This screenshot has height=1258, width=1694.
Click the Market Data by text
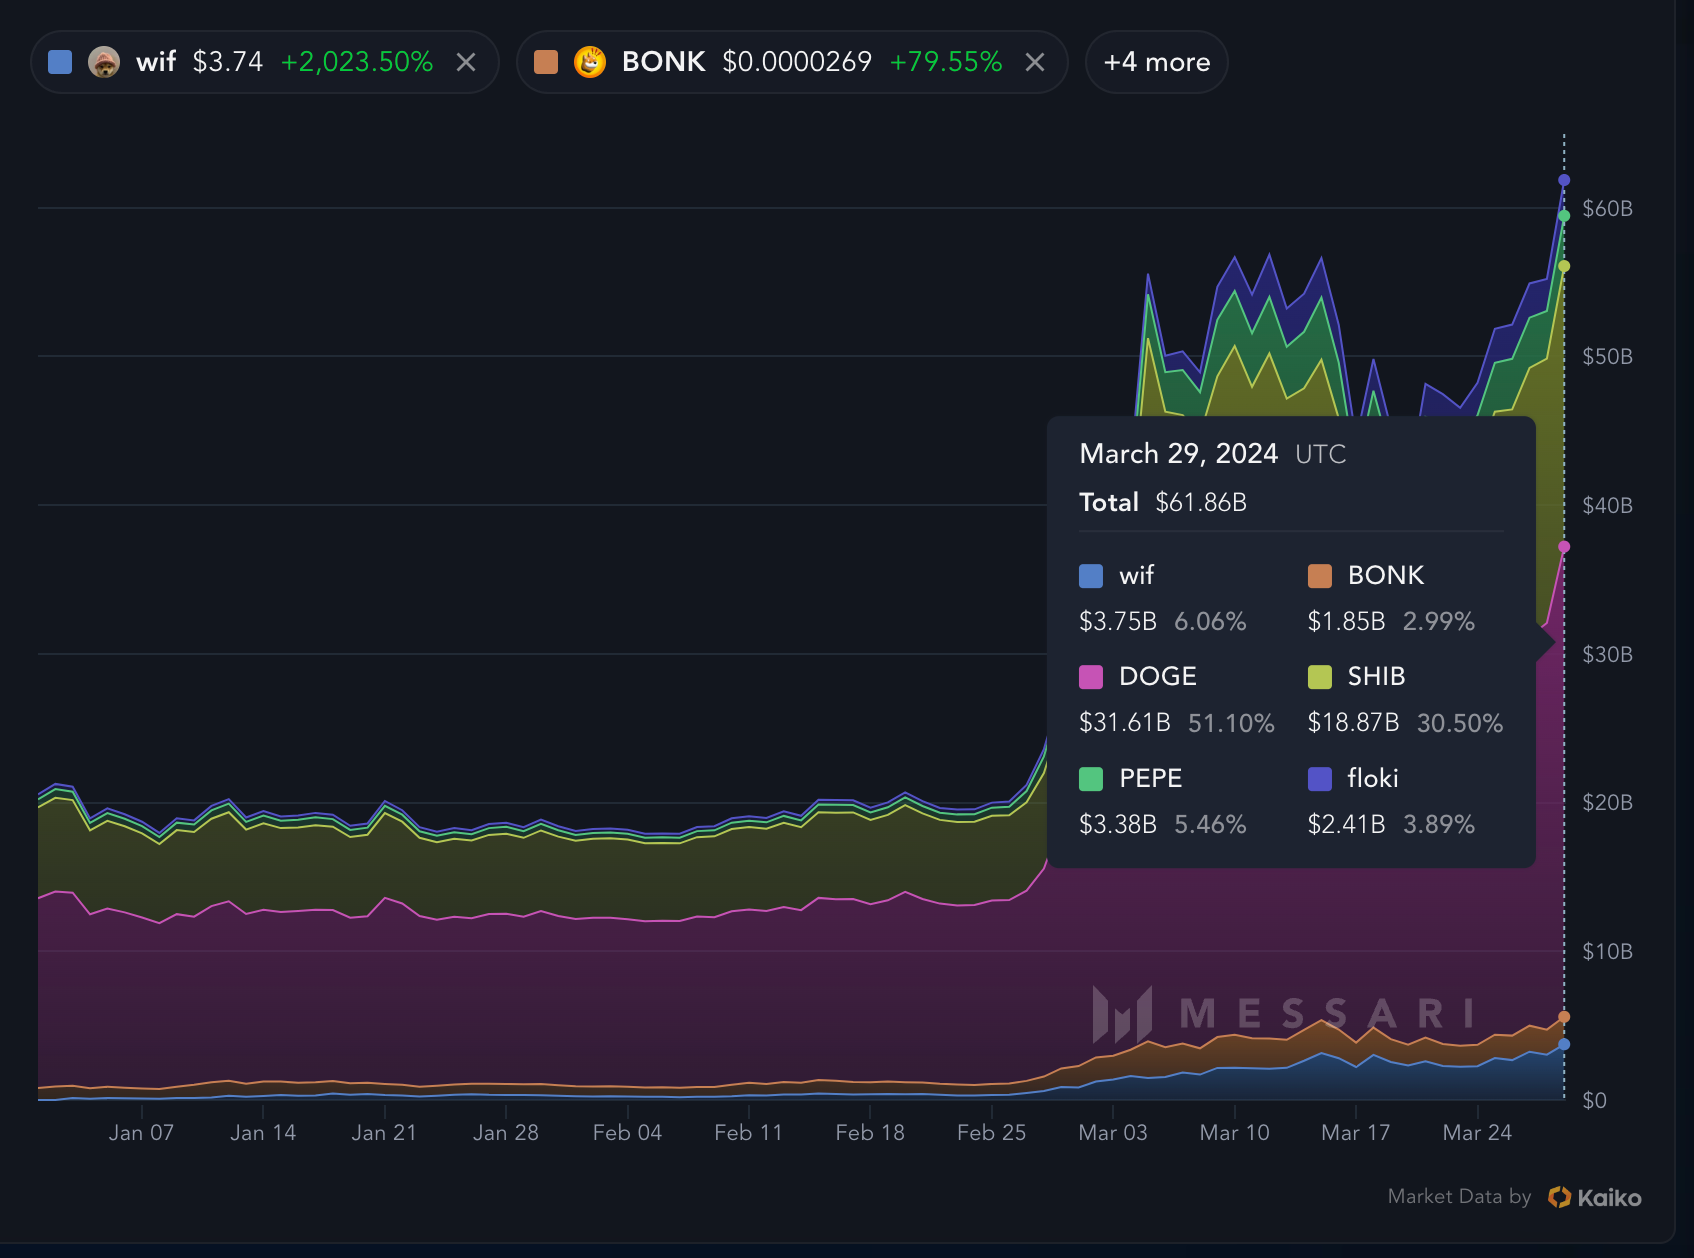point(1458,1197)
